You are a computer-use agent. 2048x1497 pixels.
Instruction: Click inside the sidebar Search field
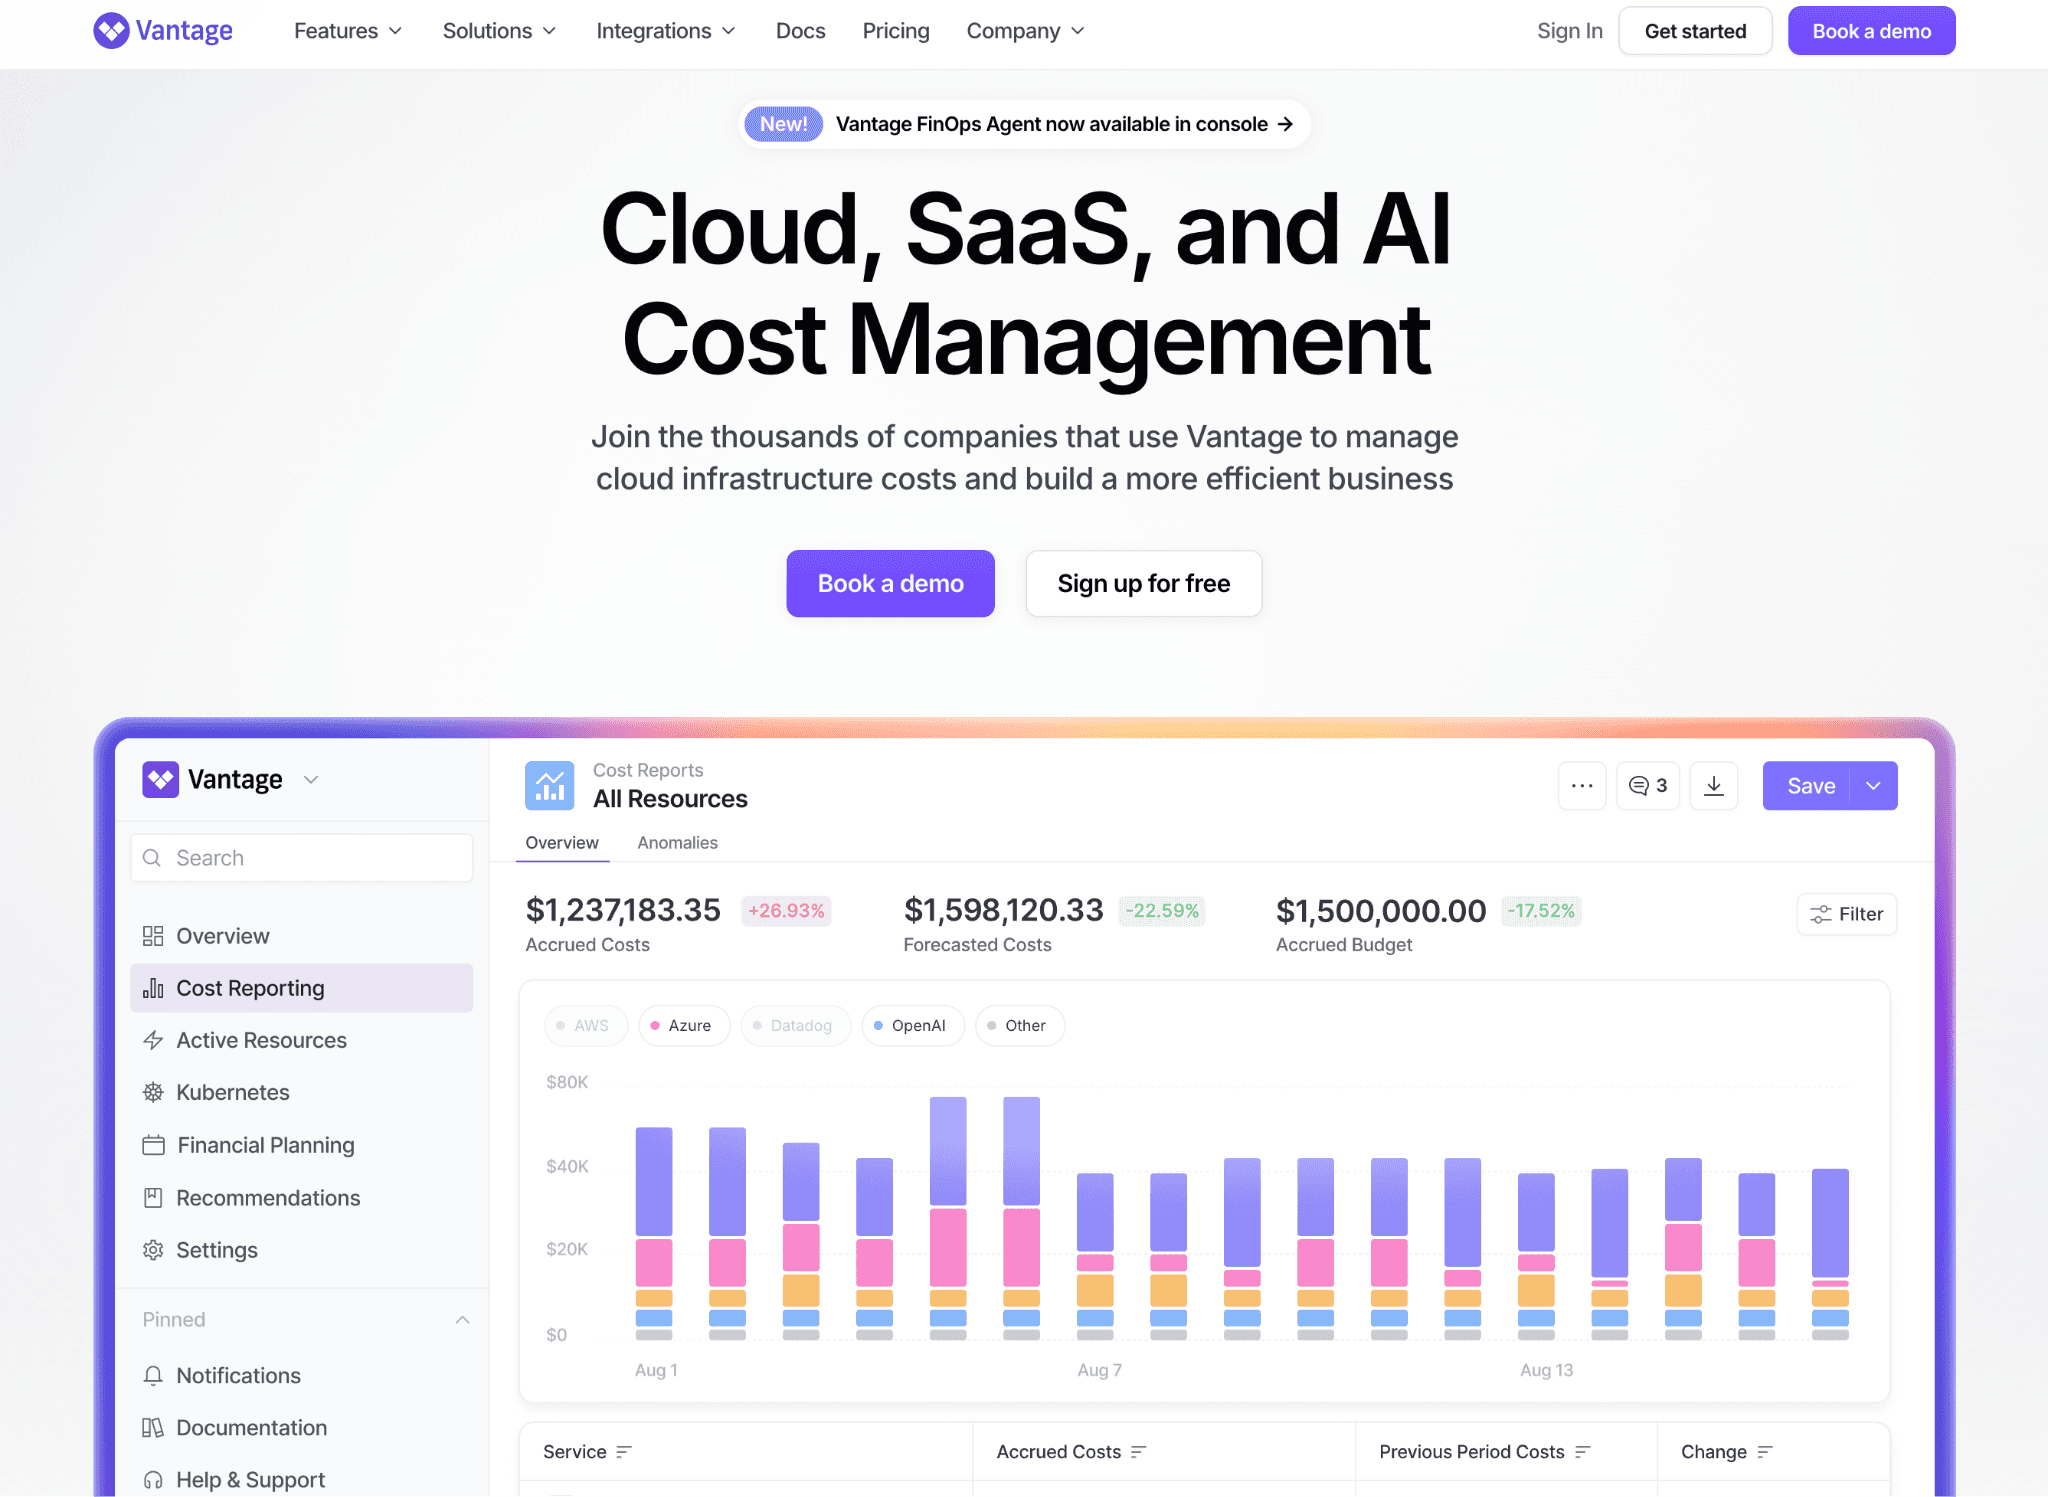pyautogui.click(x=301, y=858)
